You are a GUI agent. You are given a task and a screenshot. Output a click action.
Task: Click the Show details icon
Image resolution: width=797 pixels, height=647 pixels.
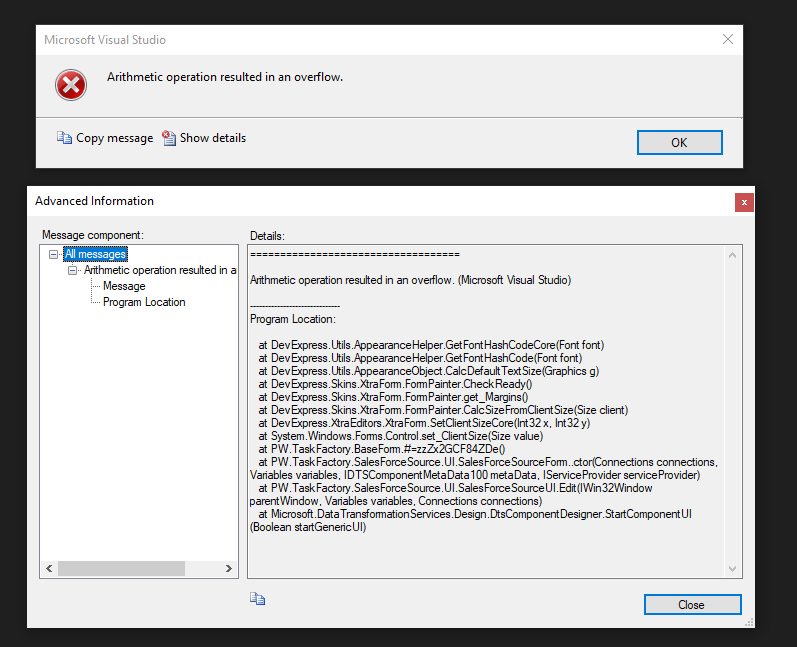169,138
